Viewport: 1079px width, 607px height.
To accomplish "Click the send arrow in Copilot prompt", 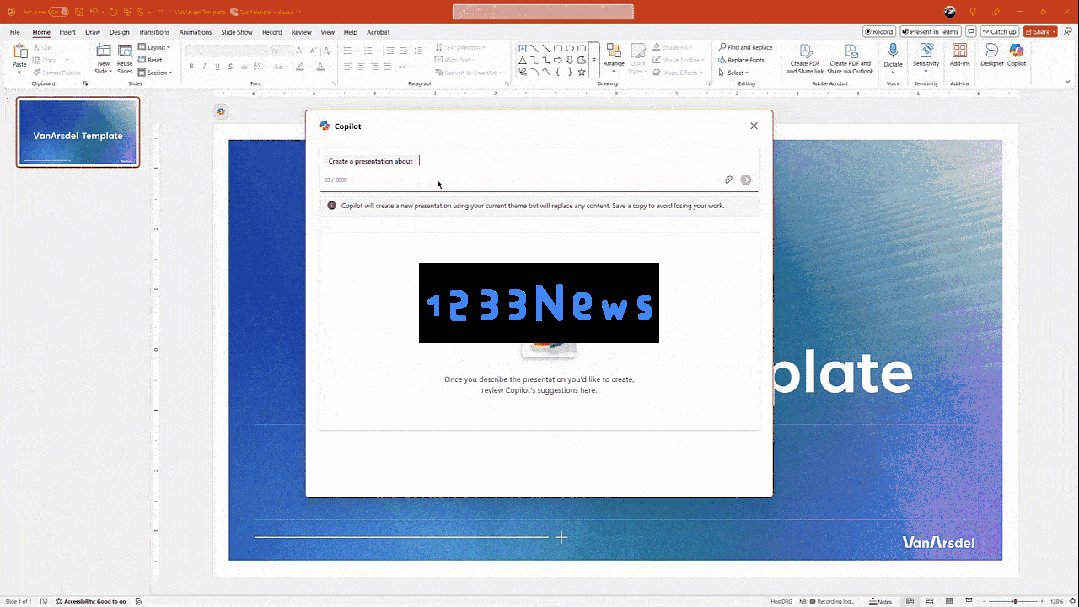I will pos(745,180).
